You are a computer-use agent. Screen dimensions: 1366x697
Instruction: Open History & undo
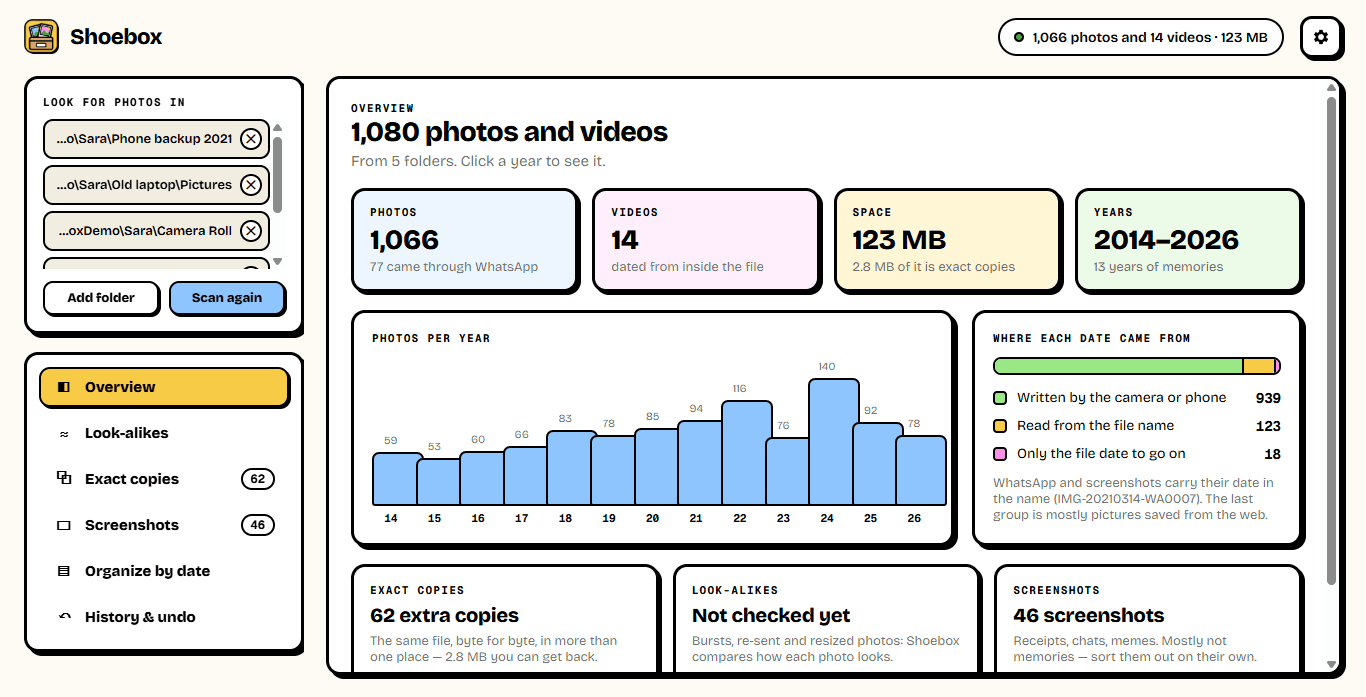(164, 617)
